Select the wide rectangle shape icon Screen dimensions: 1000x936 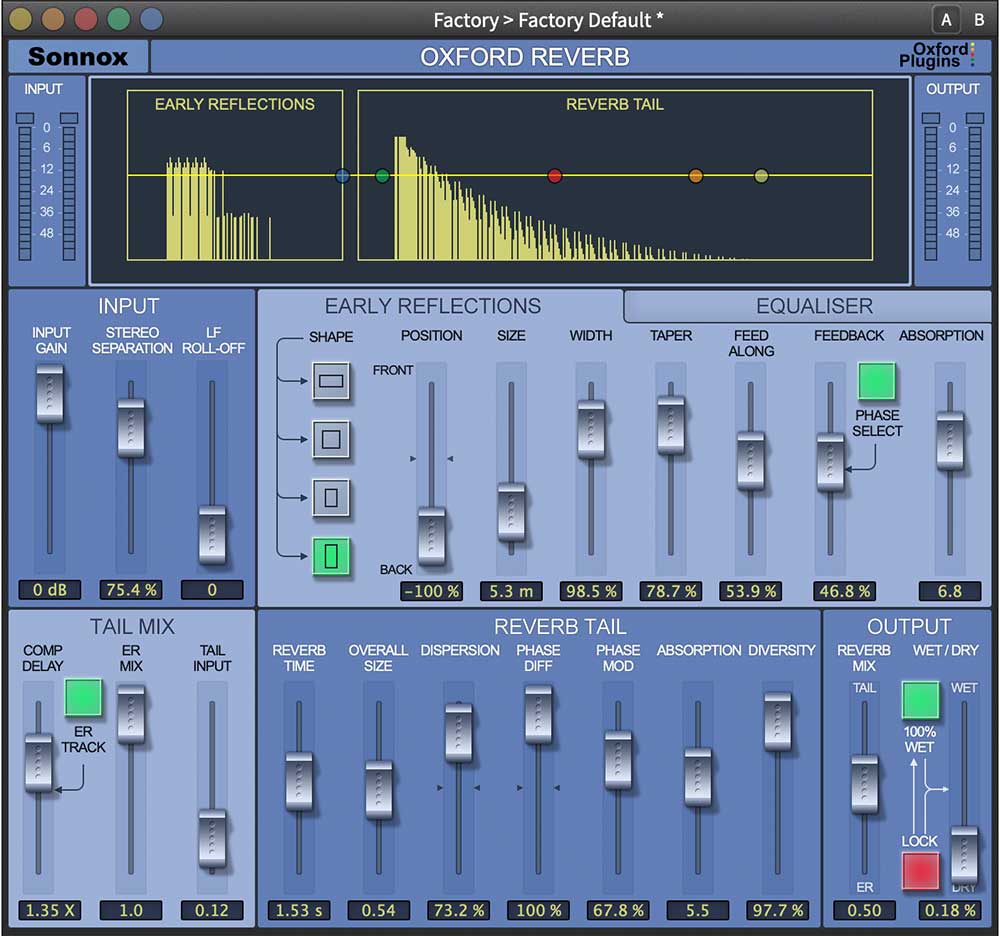330,381
